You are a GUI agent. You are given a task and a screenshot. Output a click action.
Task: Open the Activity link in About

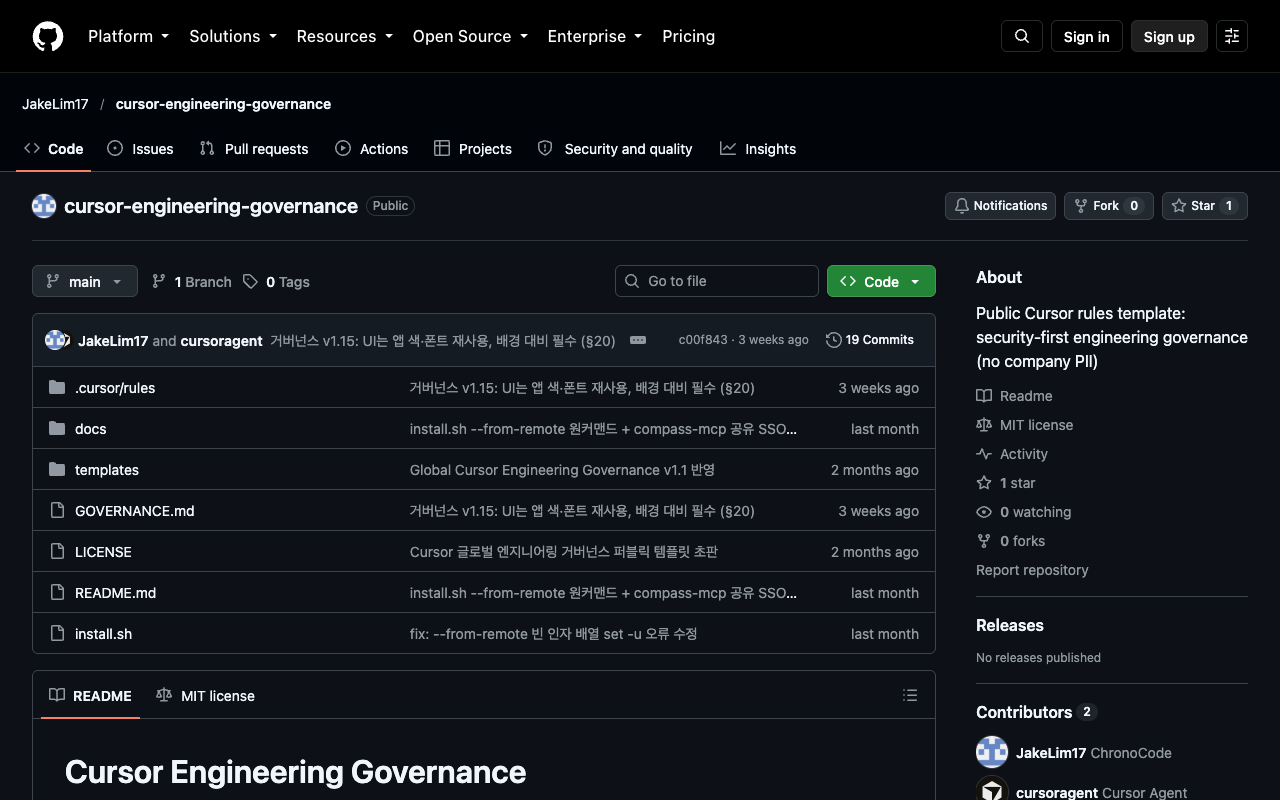point(1012,454)
